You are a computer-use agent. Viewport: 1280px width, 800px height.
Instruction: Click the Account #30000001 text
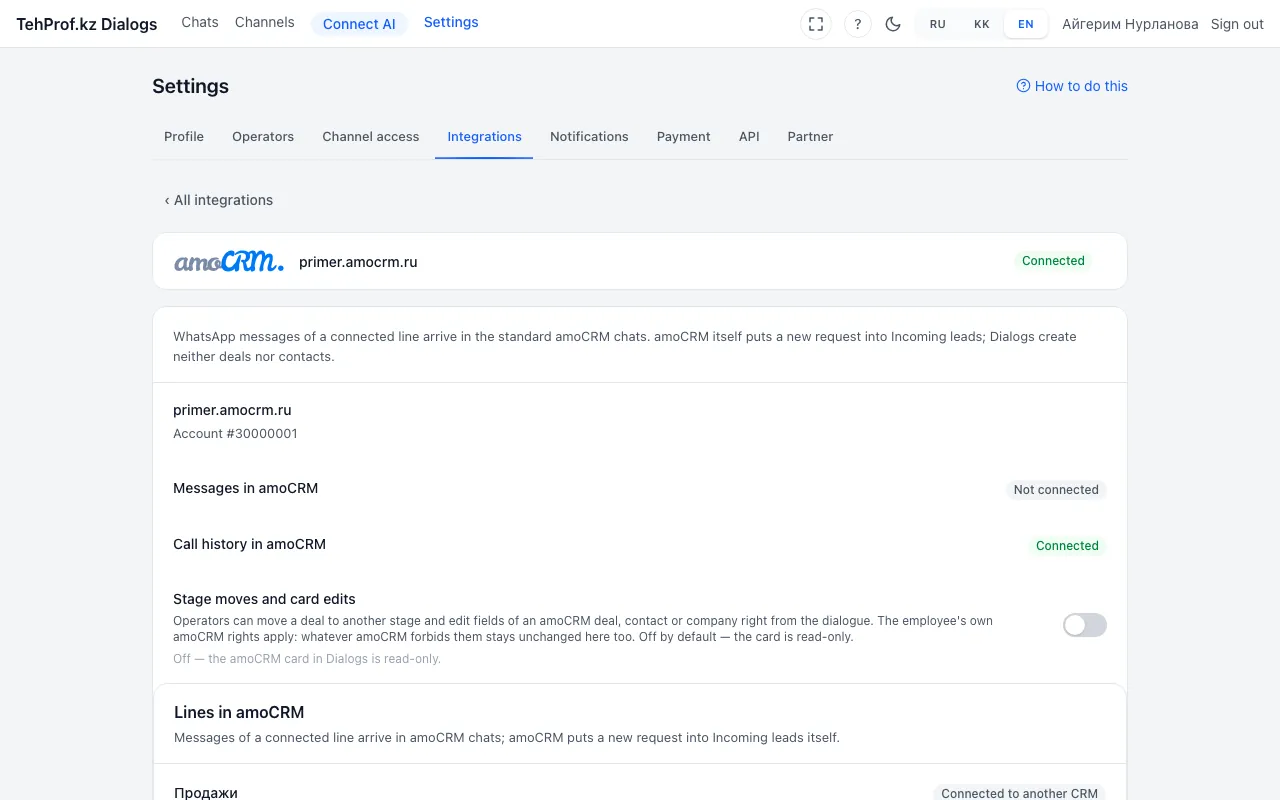pyautogui.click(x=235, y=434)
